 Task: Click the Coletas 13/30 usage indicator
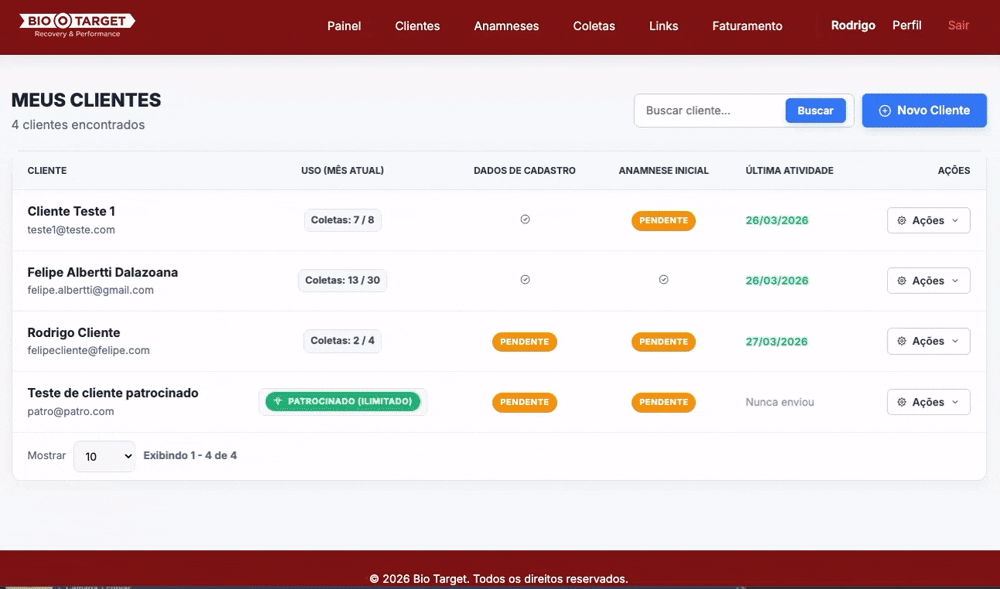(x=343, y=280)
